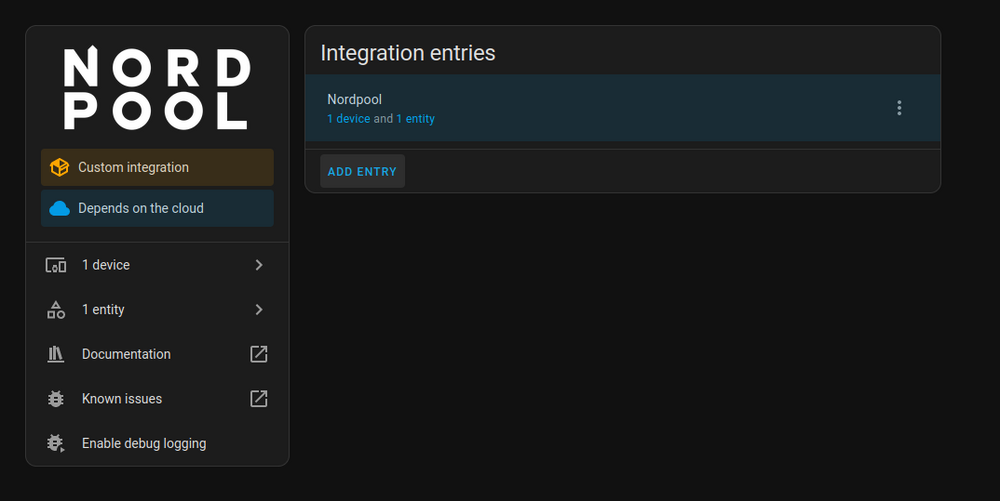The image size is (1000, 501).
Task: Expand the 1 entity chevron
Action: (x=259, y=310)
